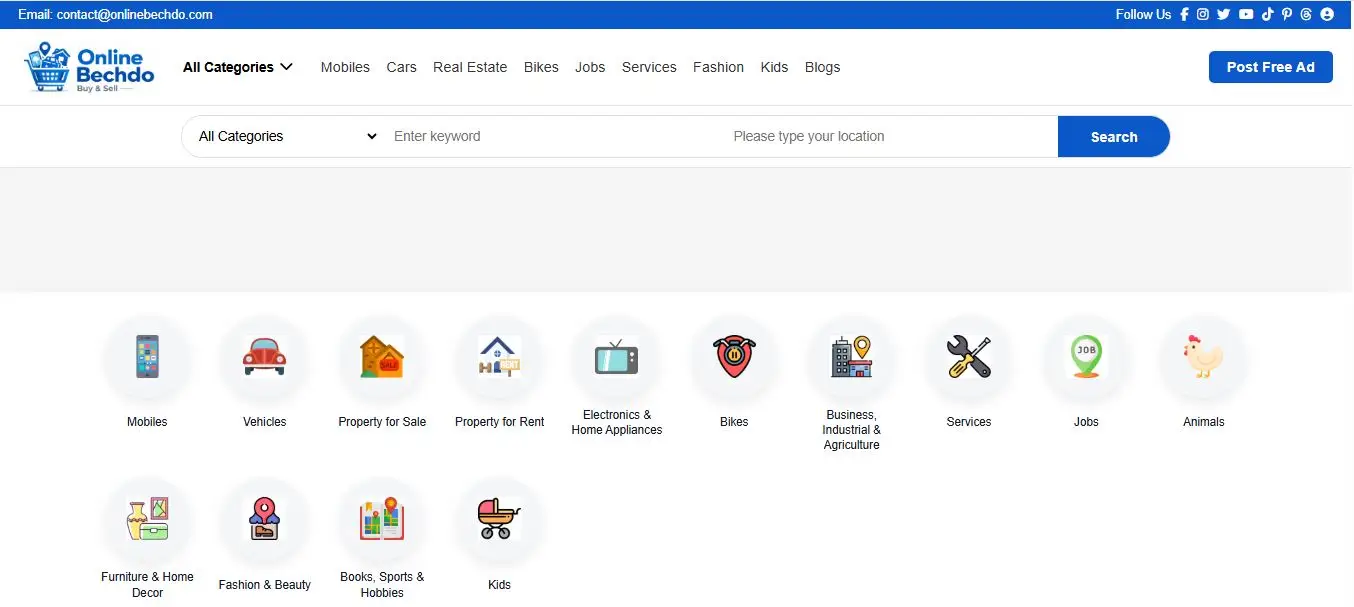Click the Online Bechdo logo
Screen dimensions: 1354x607
(x=89, y=67)
